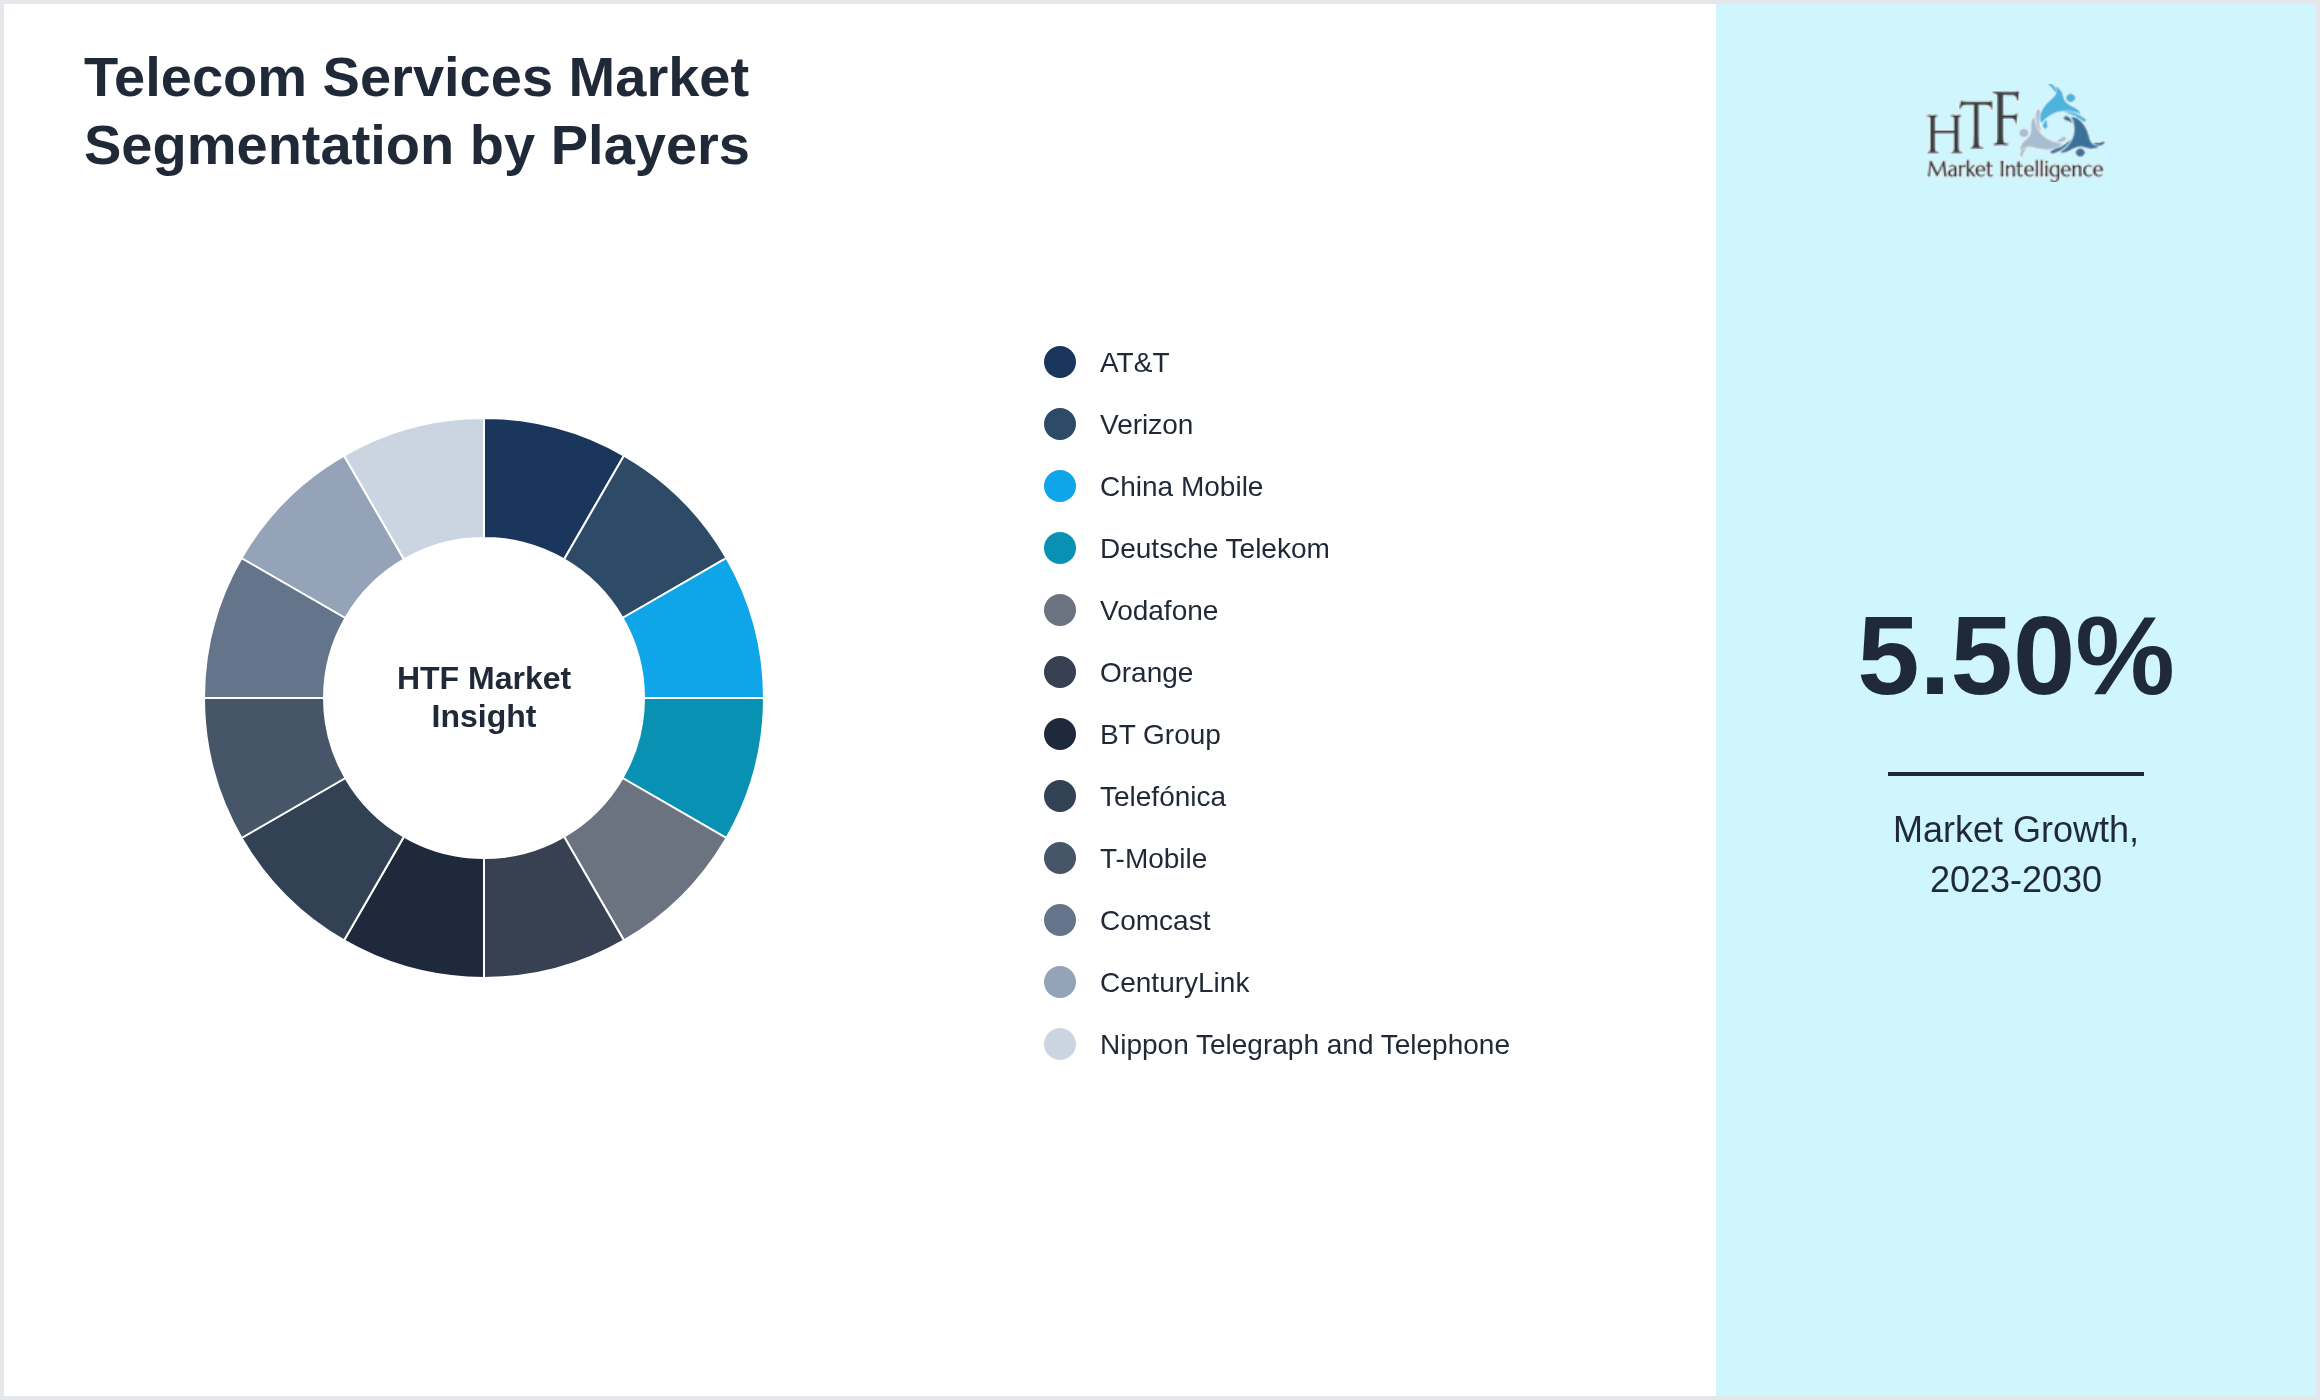This screenshot has width=2320, height=1400.
Task: Click the HTF Market Insight donut center
Action: [484, 697]
